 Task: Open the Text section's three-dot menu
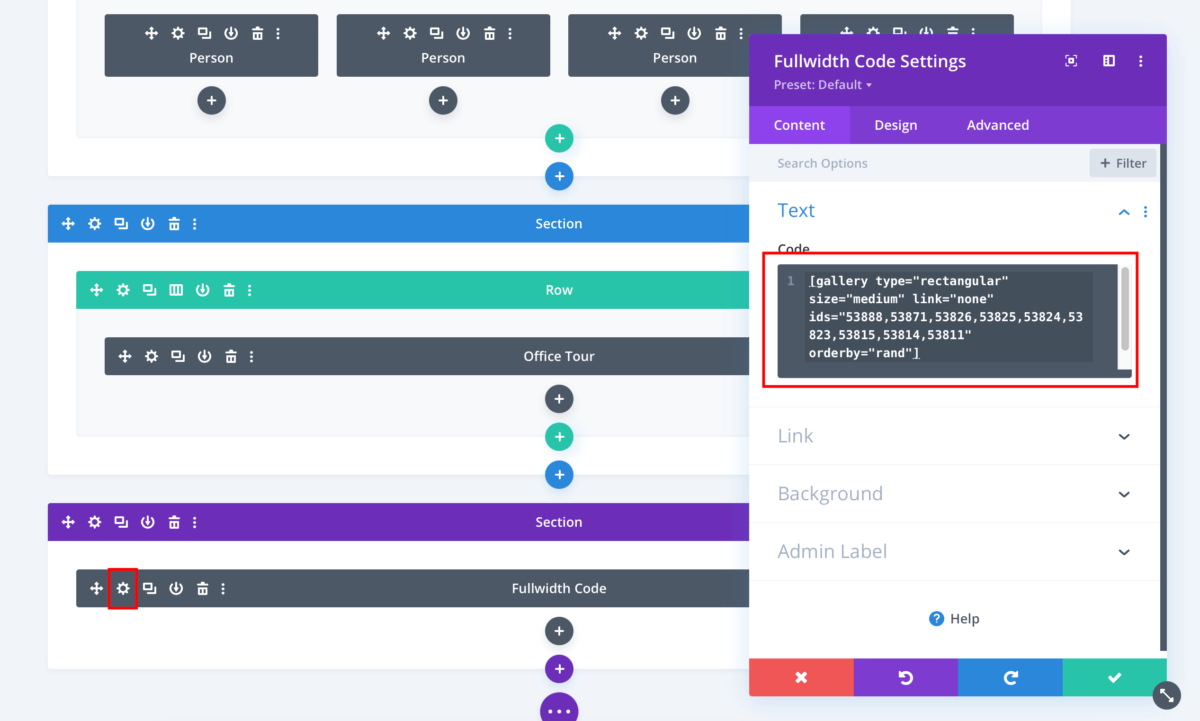point(1145,211)
